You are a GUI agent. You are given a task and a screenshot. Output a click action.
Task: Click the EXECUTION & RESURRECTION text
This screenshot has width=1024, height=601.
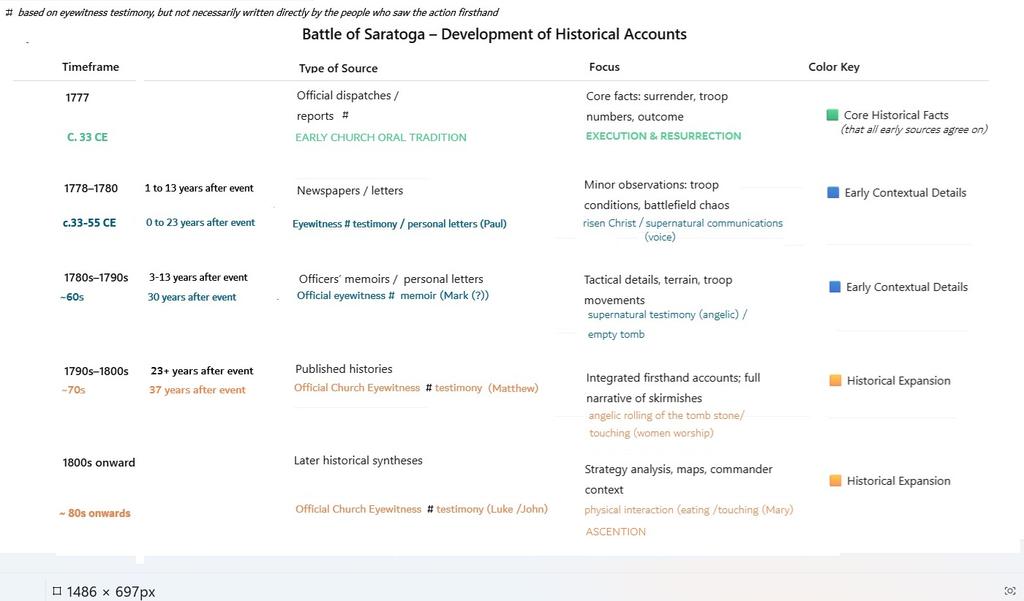[x=664, y=136]
